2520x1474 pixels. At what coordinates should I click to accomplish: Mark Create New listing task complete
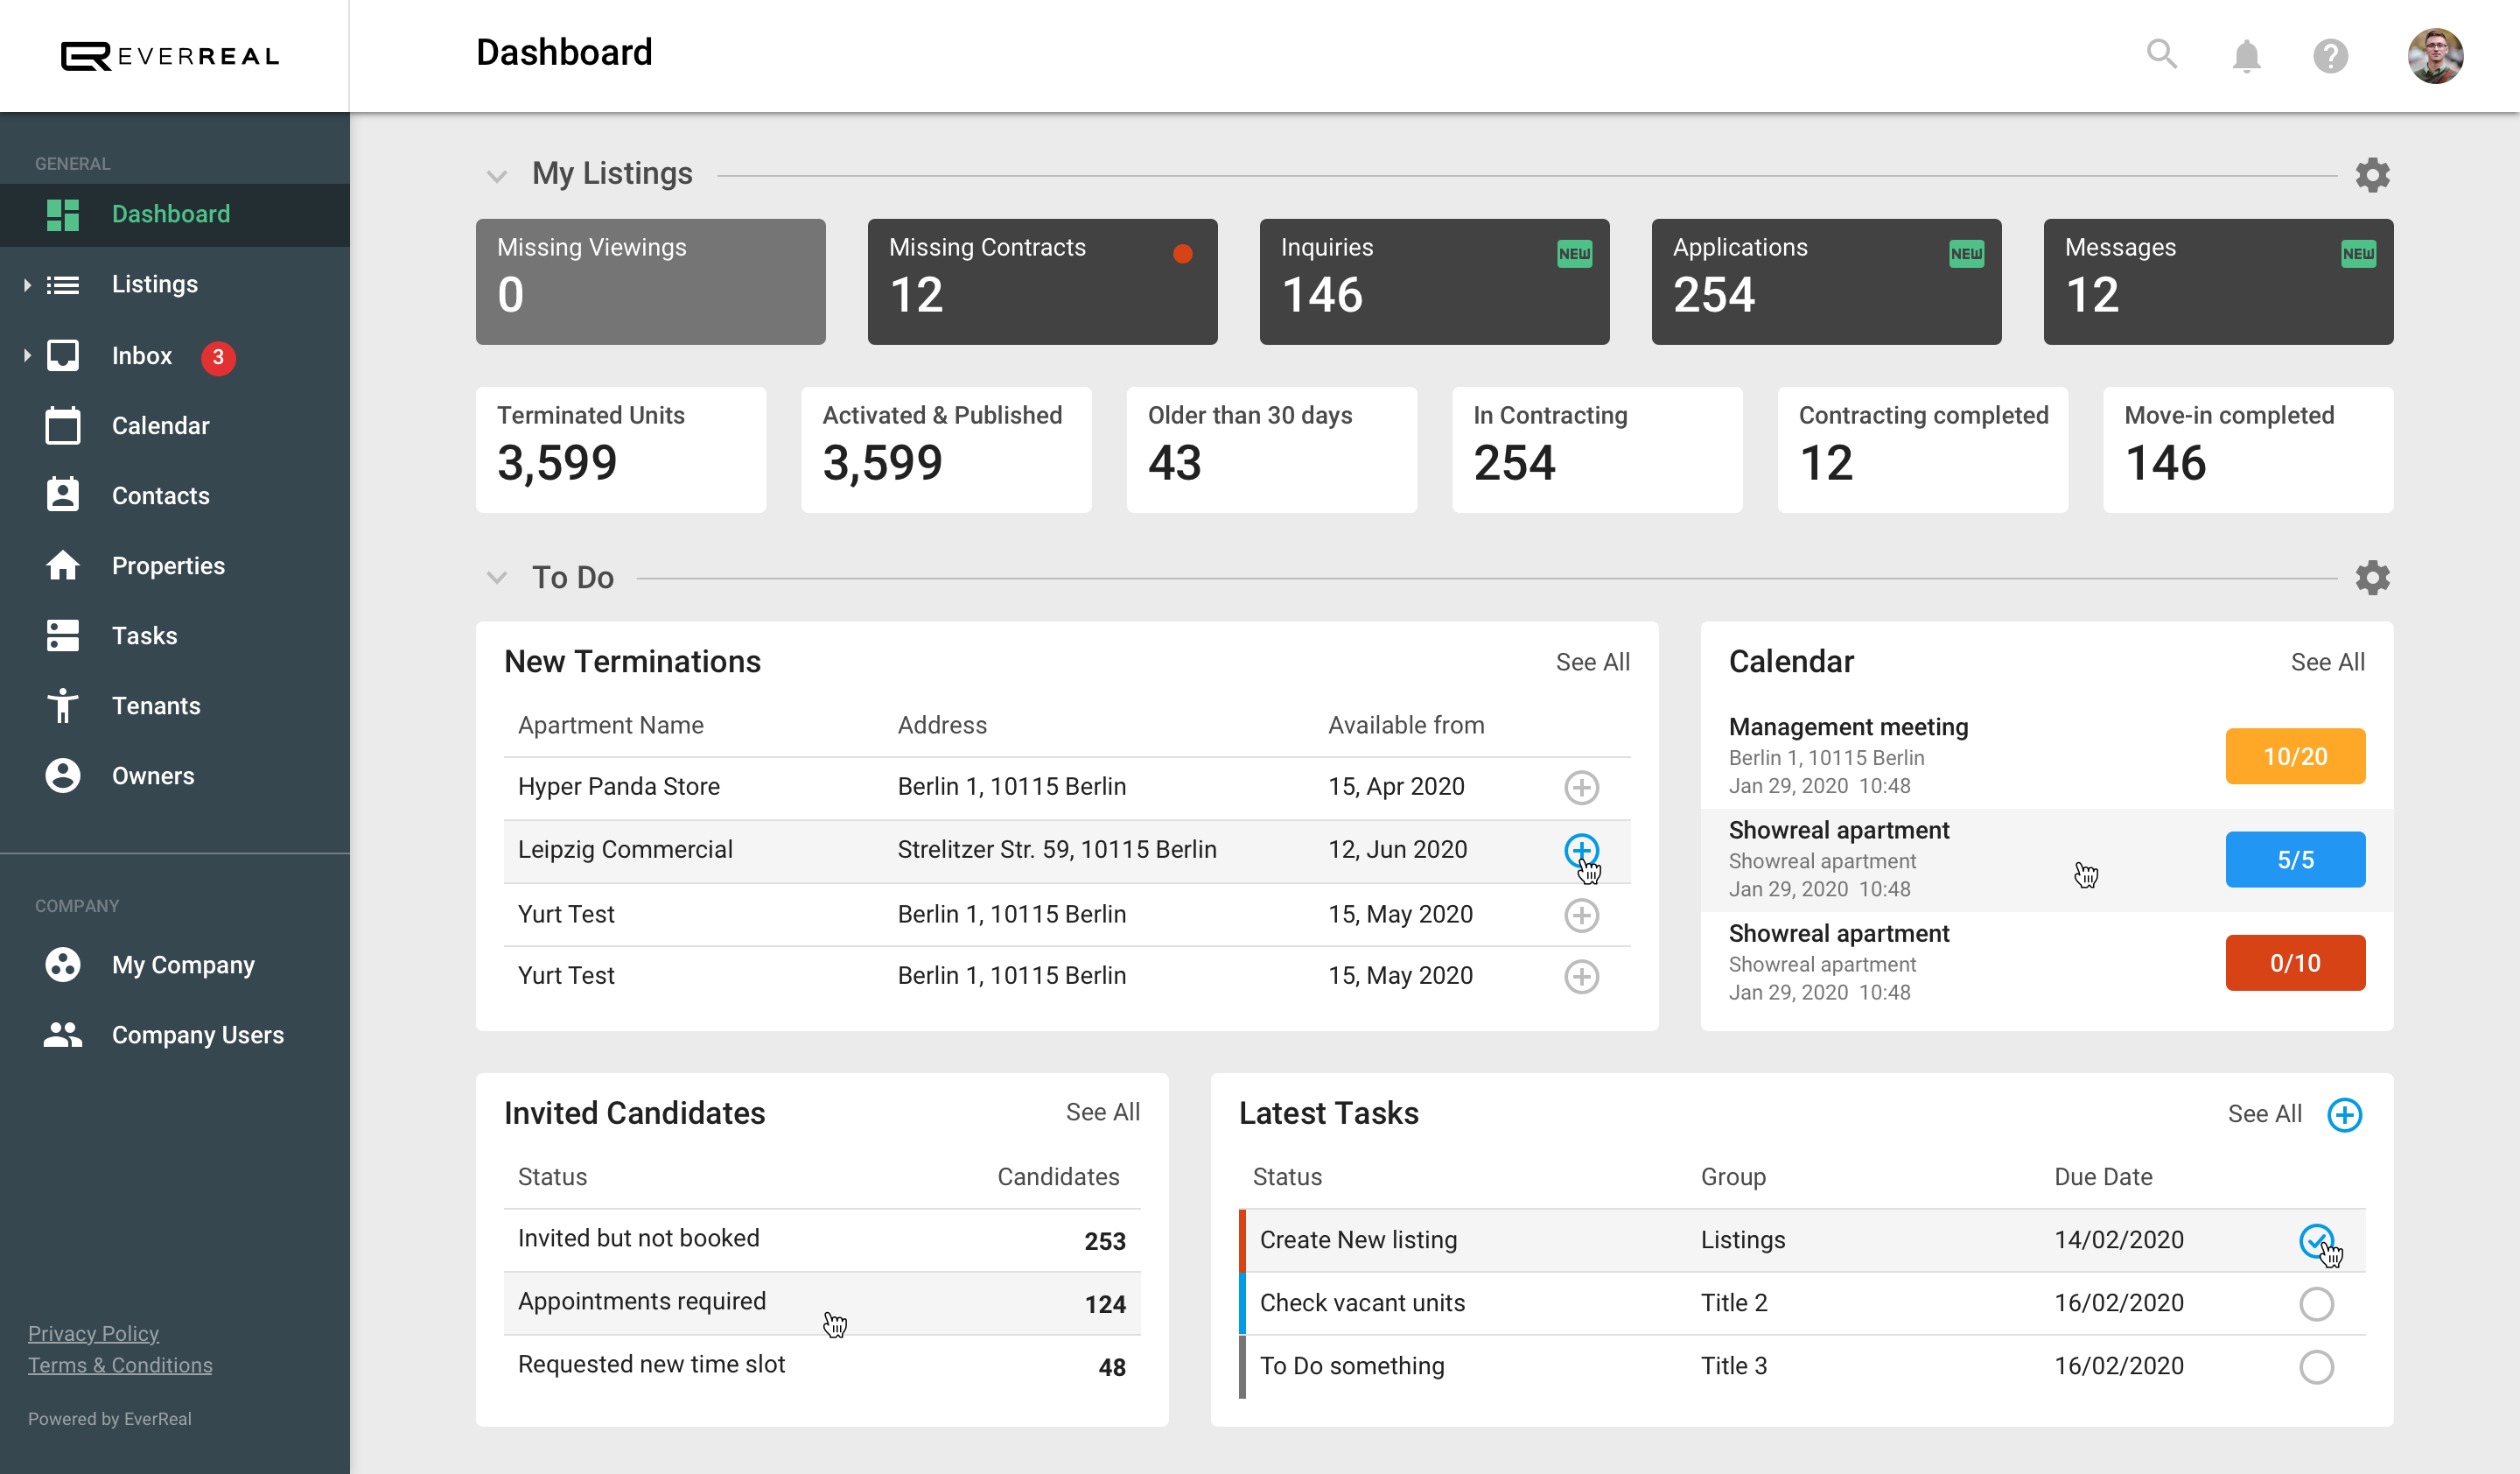(x=2315, y=1240)
